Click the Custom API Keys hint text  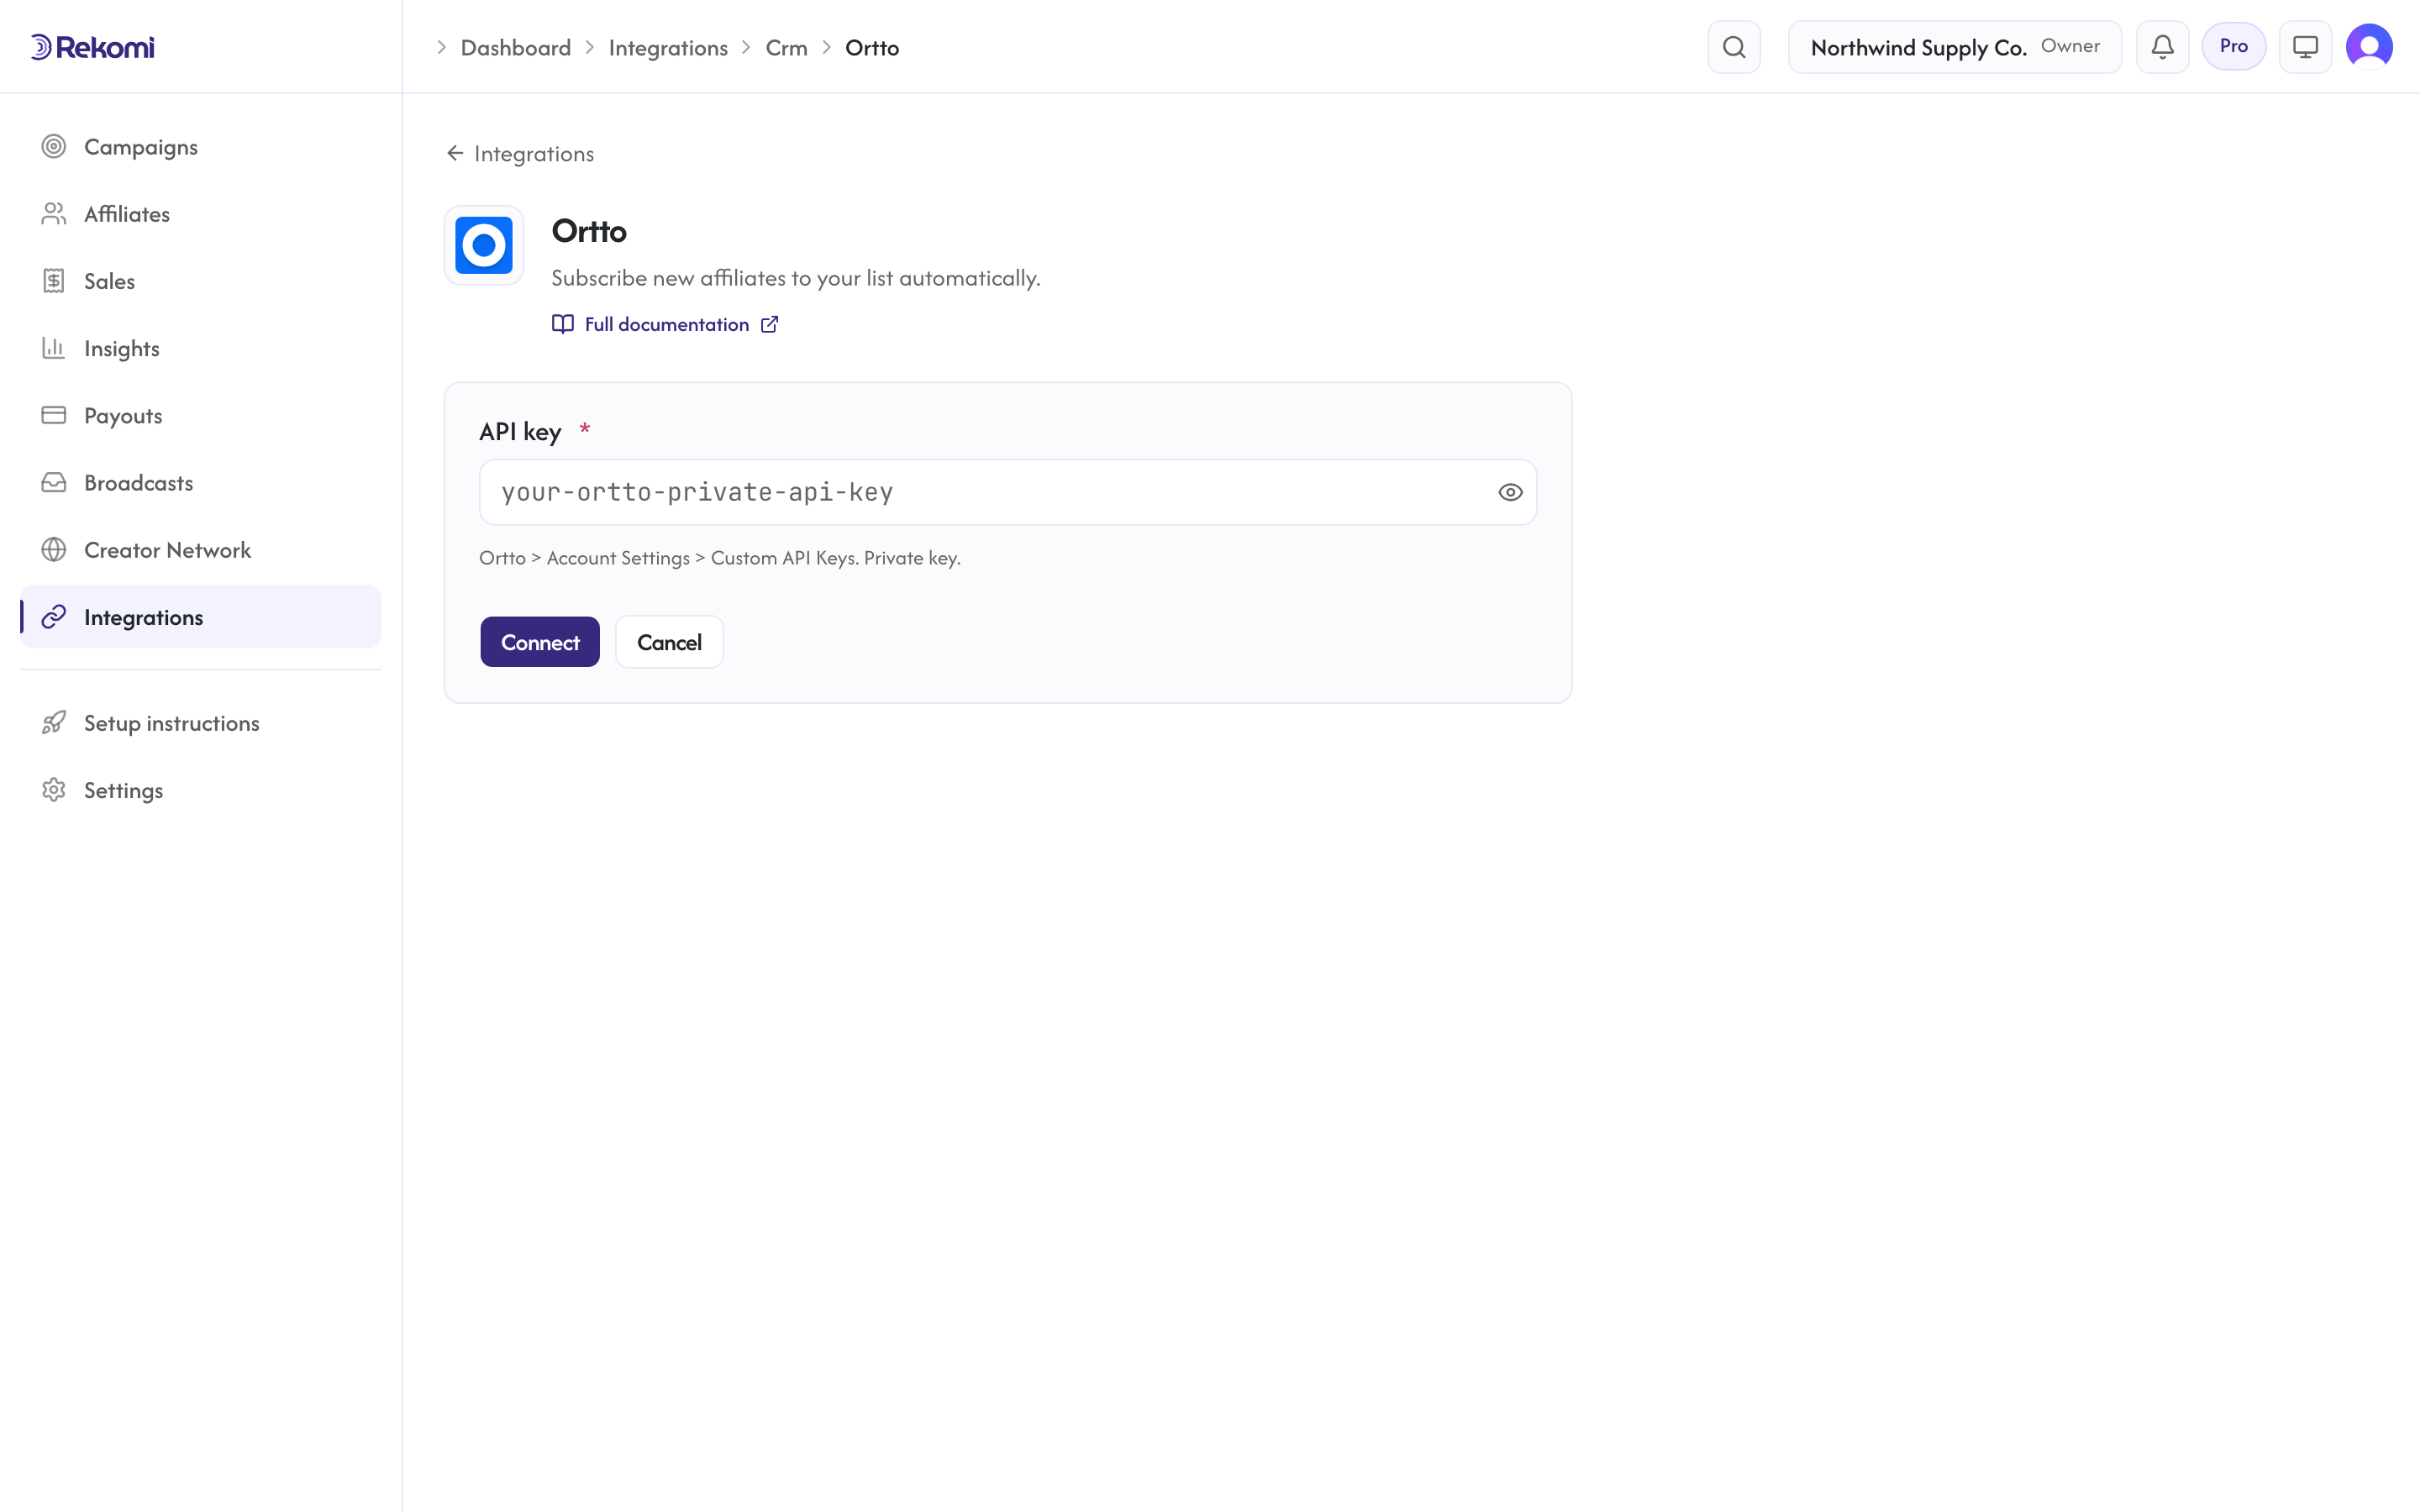pos(720,558)
